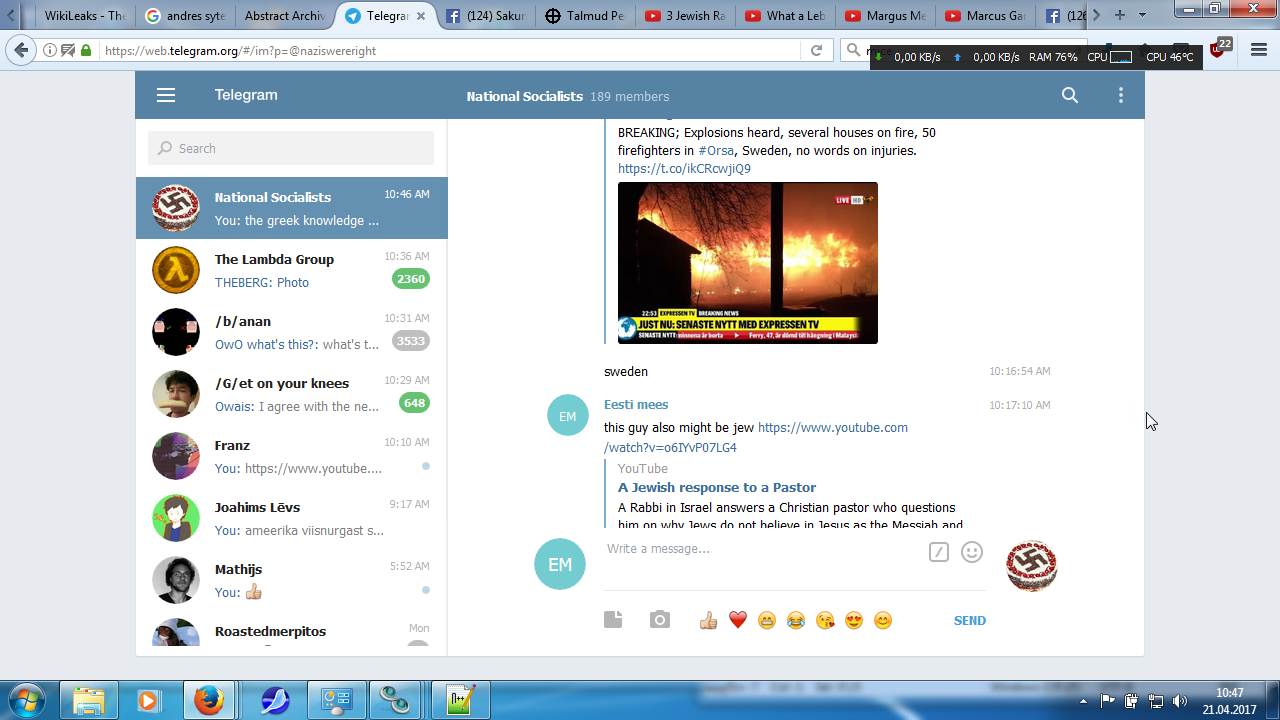Click the attach file icon
1280x720 pixels.
pos(613,620)
